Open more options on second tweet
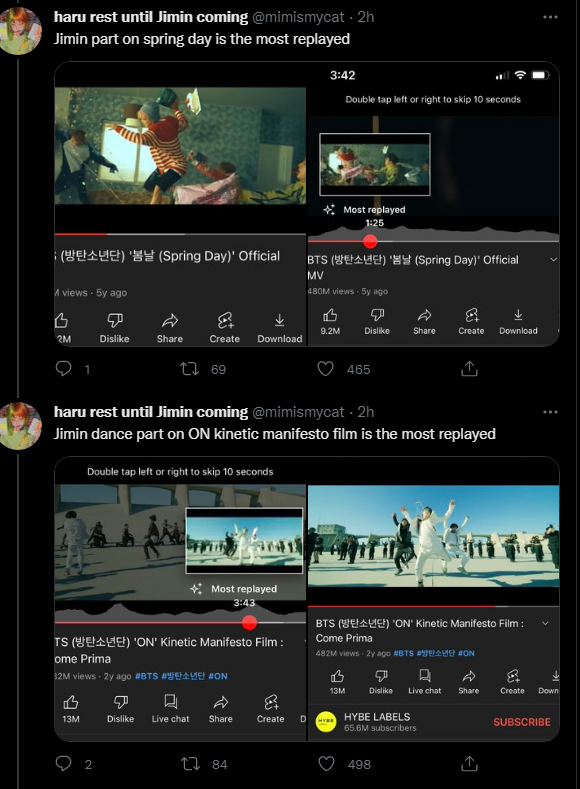 click(550, 412)
